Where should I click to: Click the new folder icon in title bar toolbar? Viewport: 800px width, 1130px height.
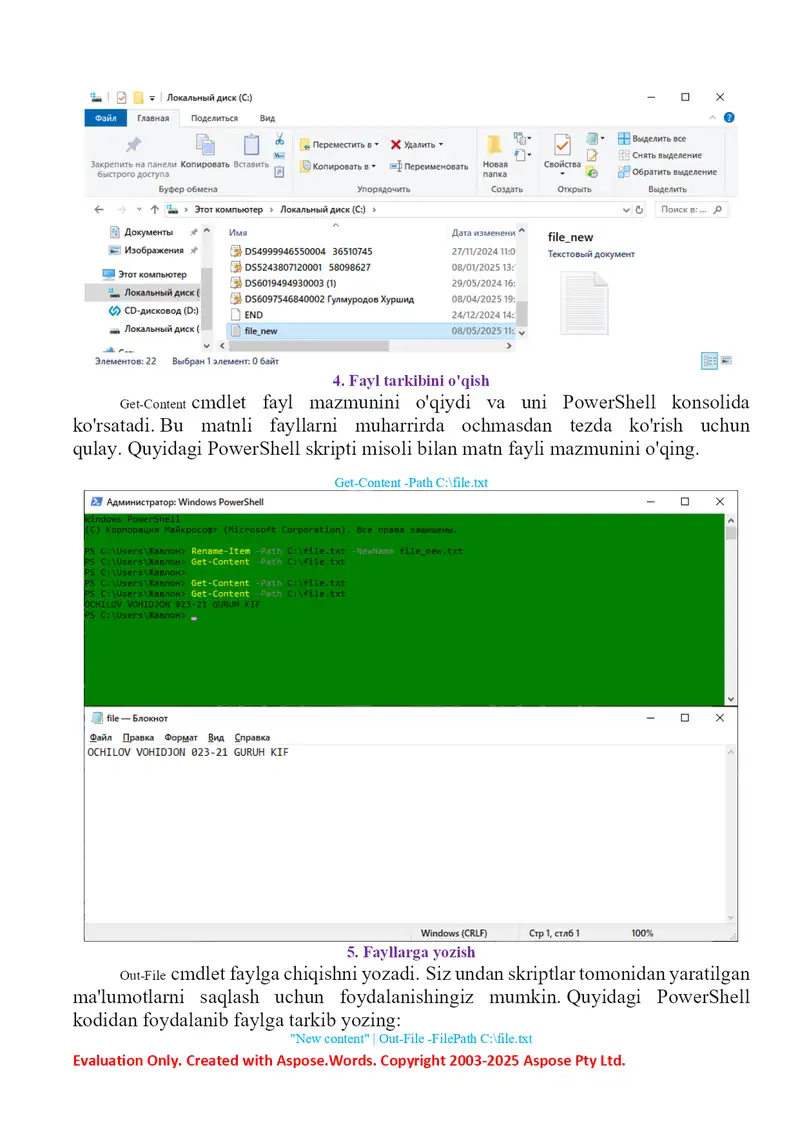[x=138, y=97]
